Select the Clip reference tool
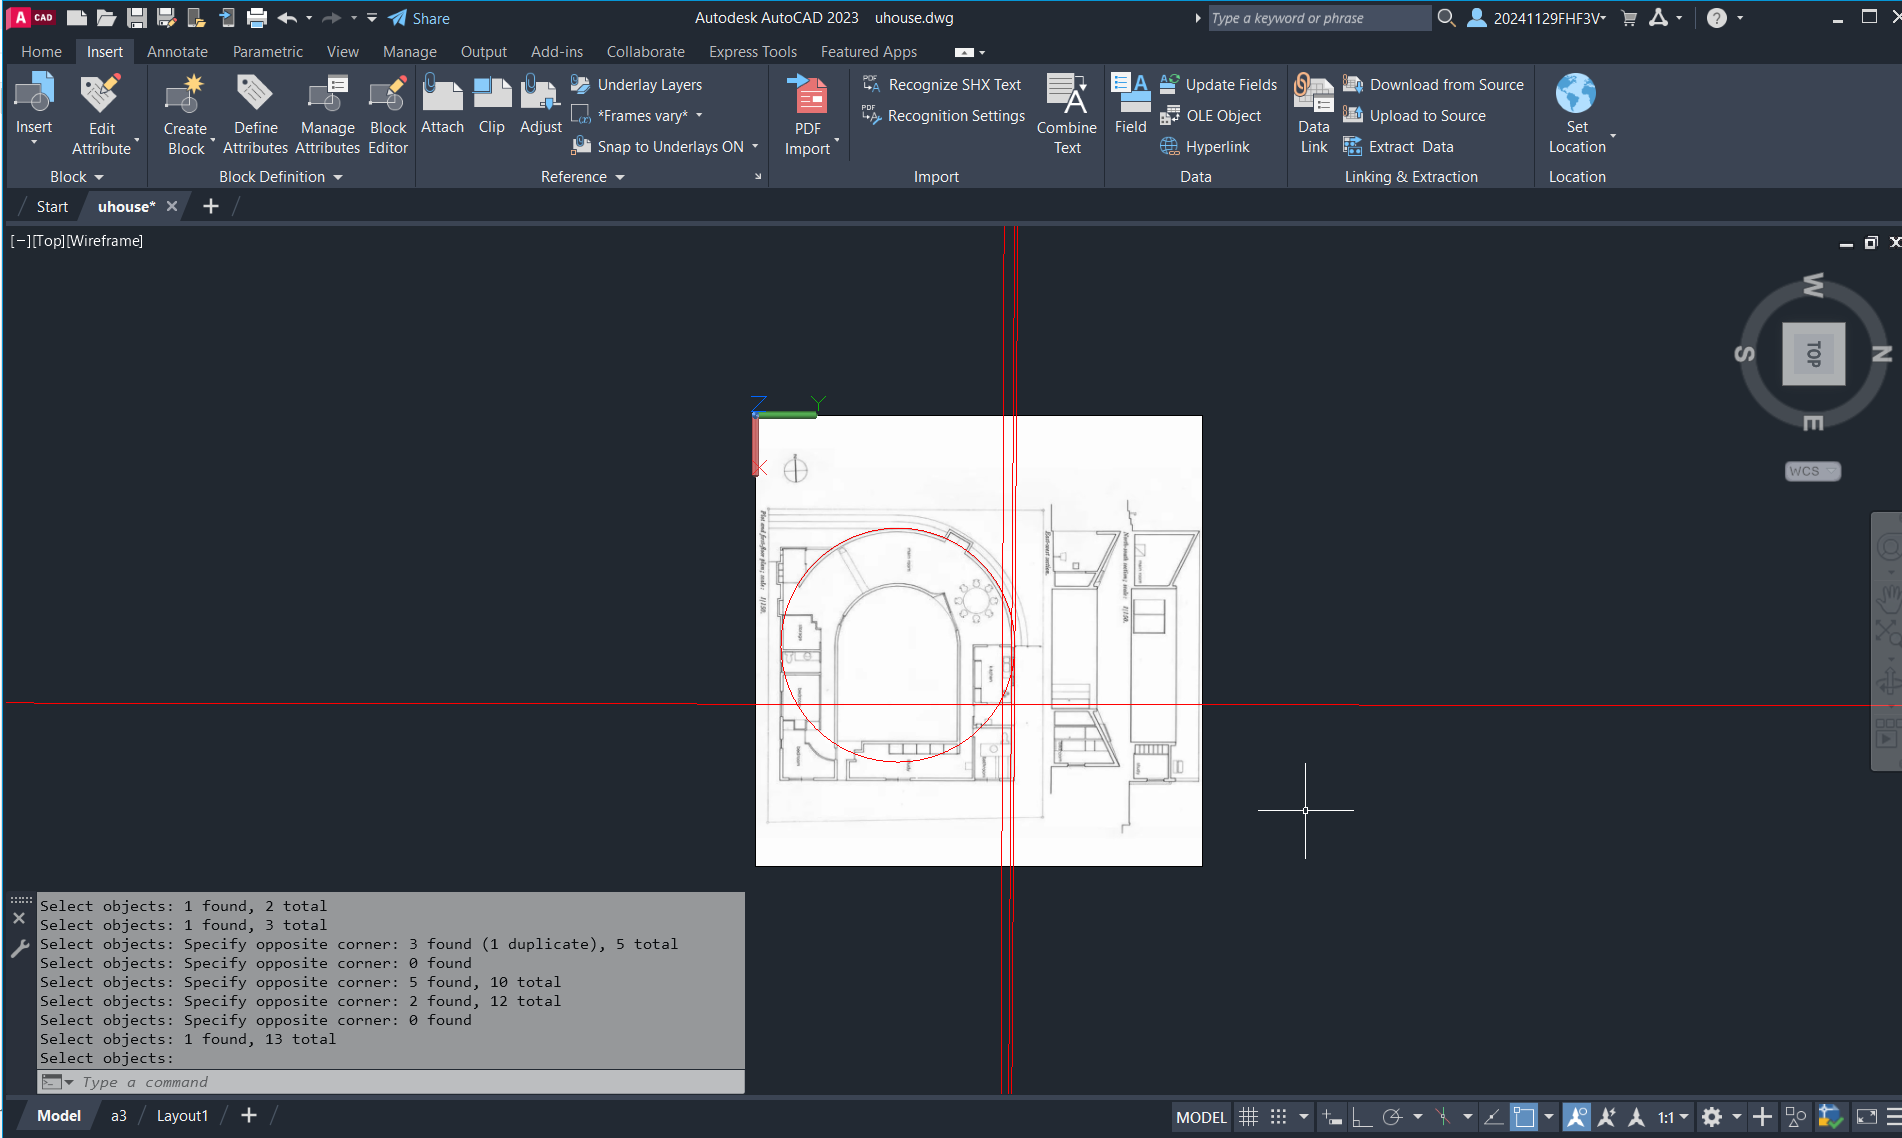Viewport: 1902px width, 1138px height. pos(491,96)
